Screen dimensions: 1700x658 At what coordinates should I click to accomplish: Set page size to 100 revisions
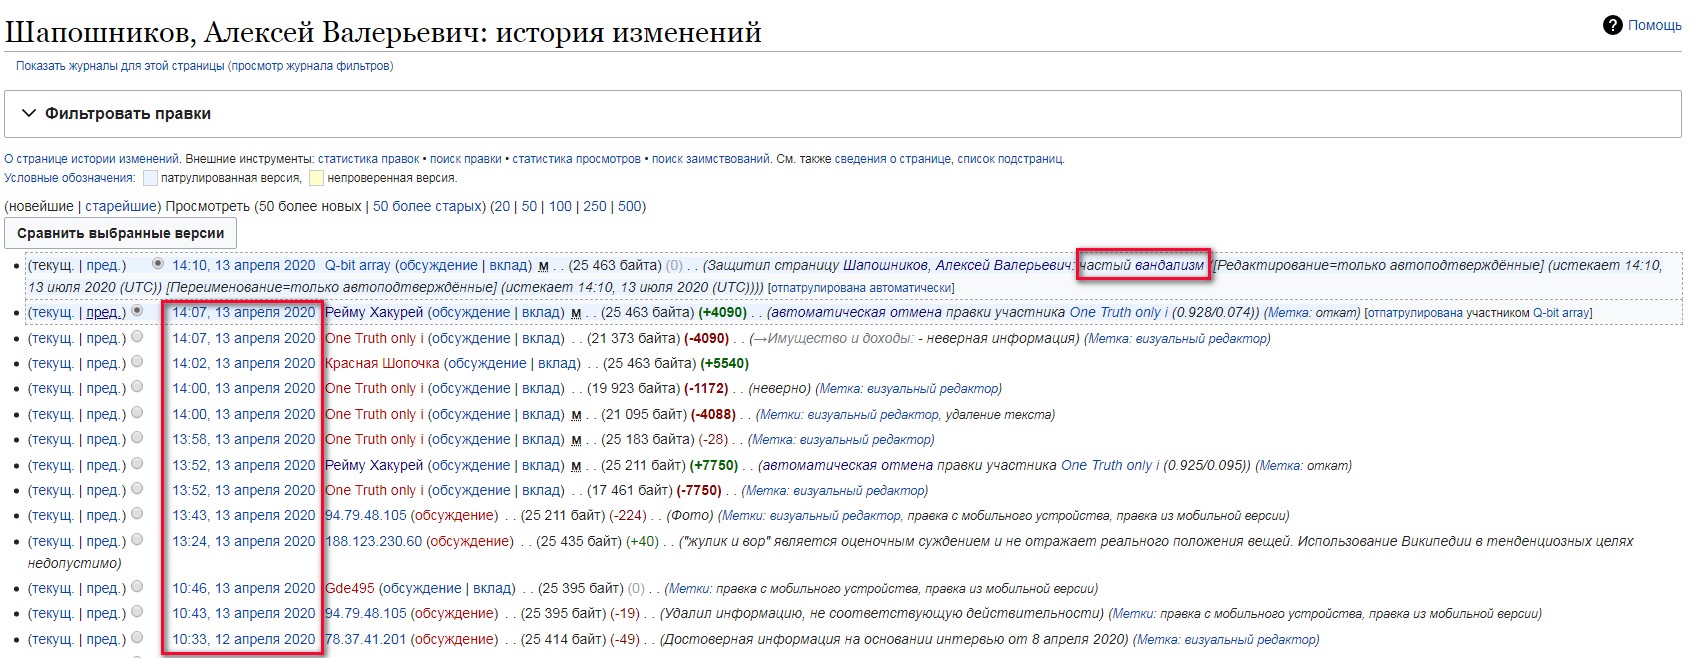tap(560, 206)
